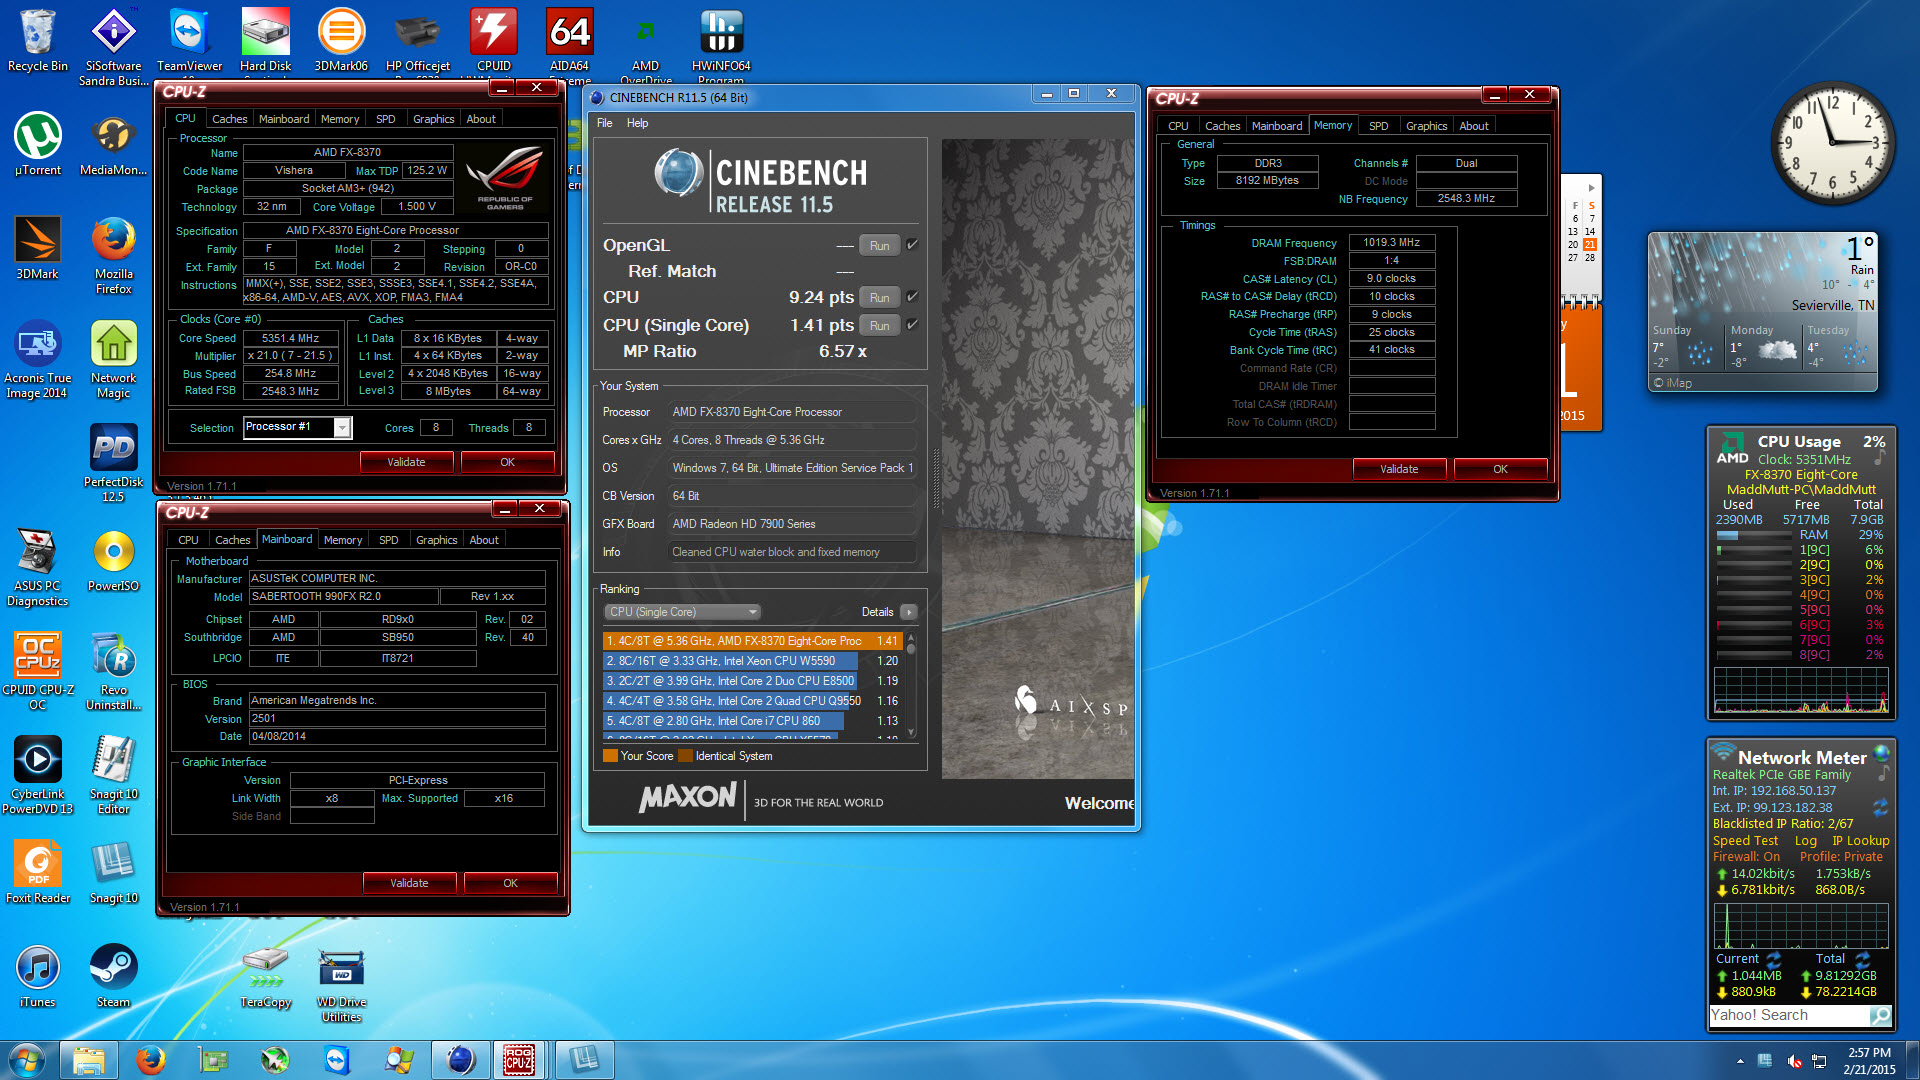Run the CPU (Single Core) benchmark

[x=879, y=326]
